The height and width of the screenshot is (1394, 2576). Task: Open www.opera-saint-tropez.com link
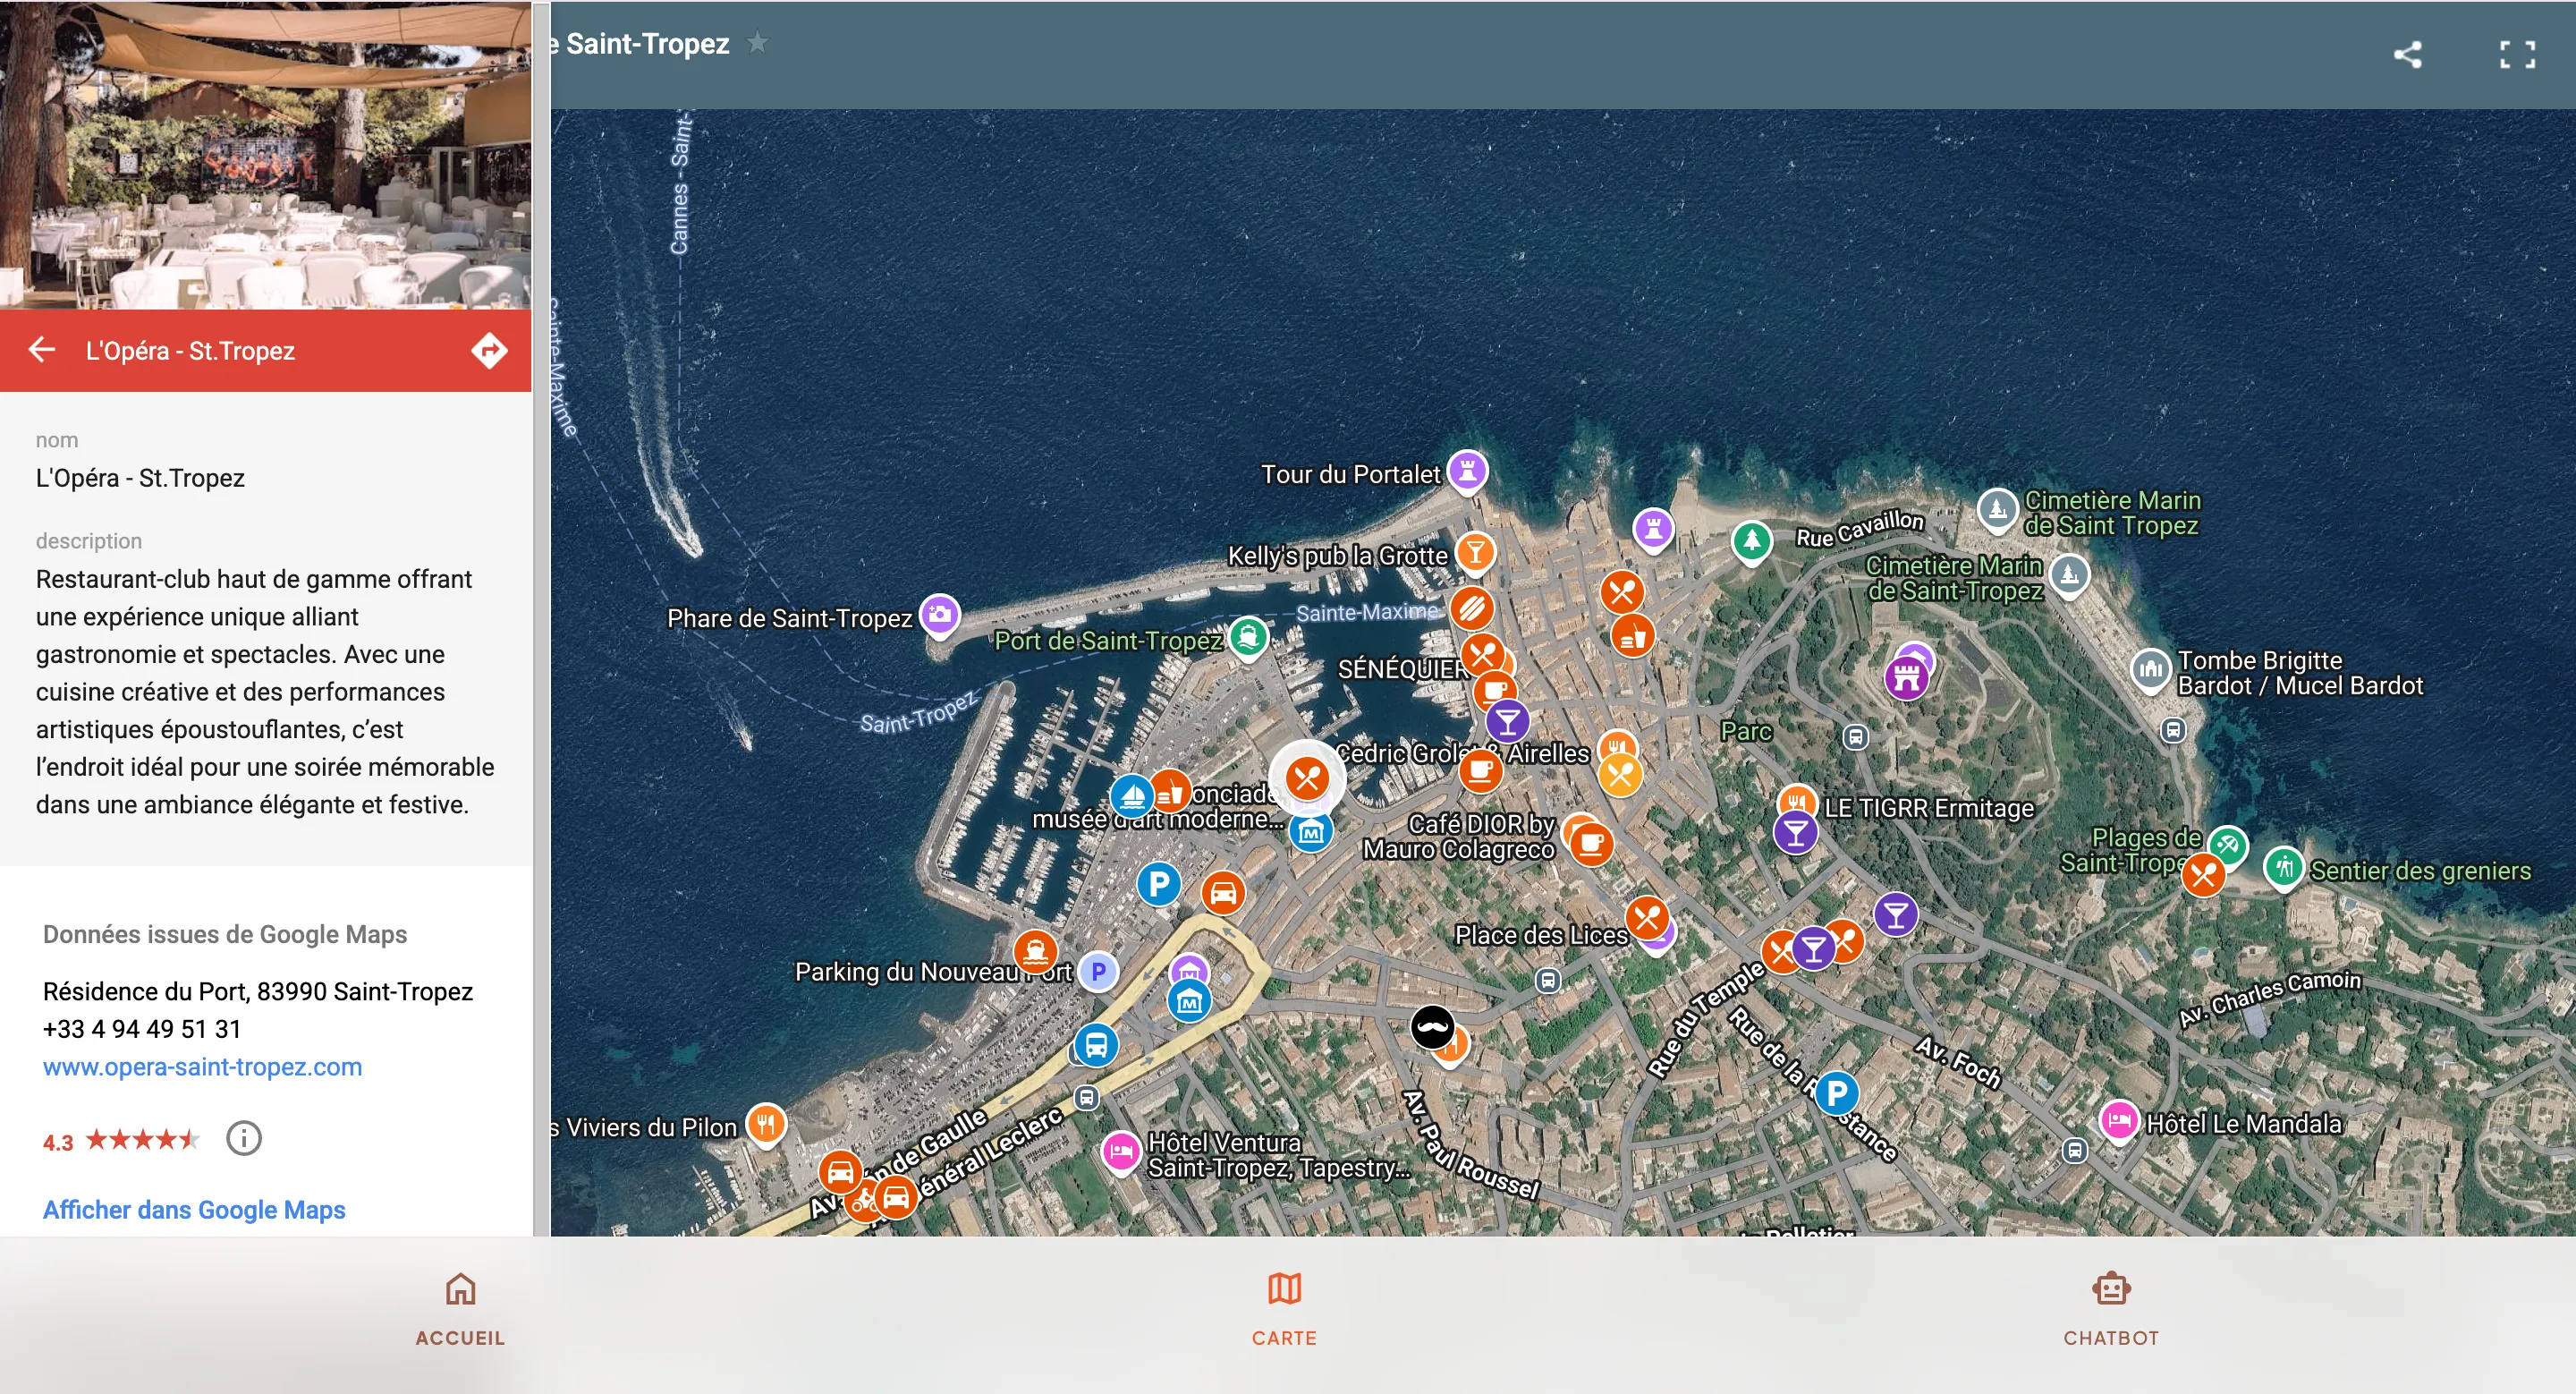[202, 1066]
